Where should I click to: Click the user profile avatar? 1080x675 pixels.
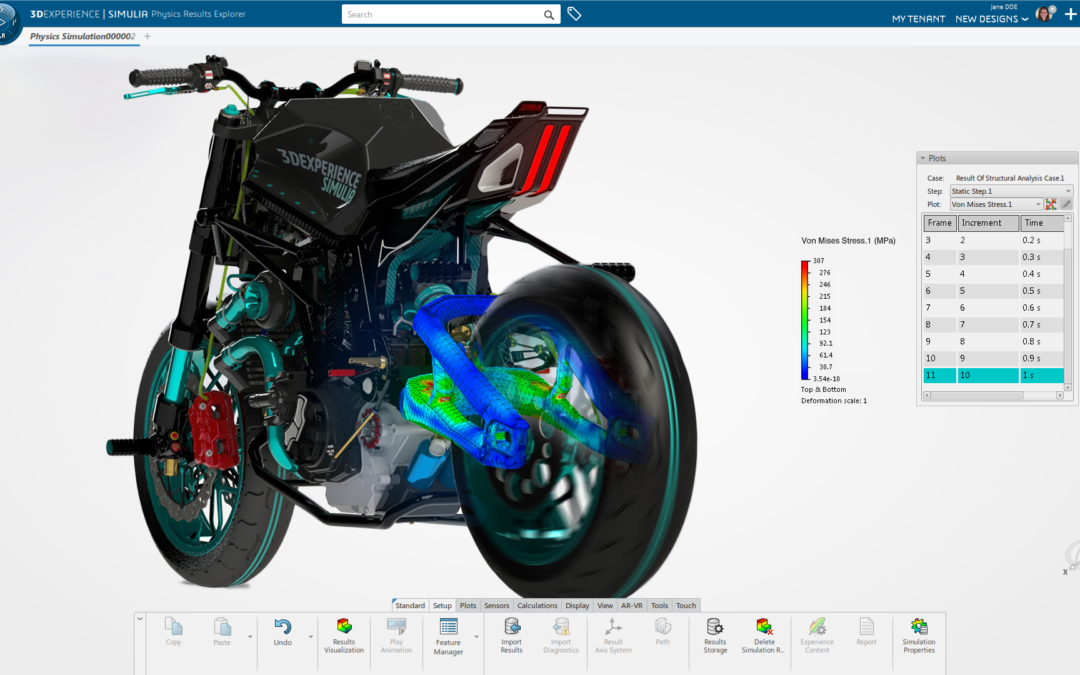click(1045, 14)
